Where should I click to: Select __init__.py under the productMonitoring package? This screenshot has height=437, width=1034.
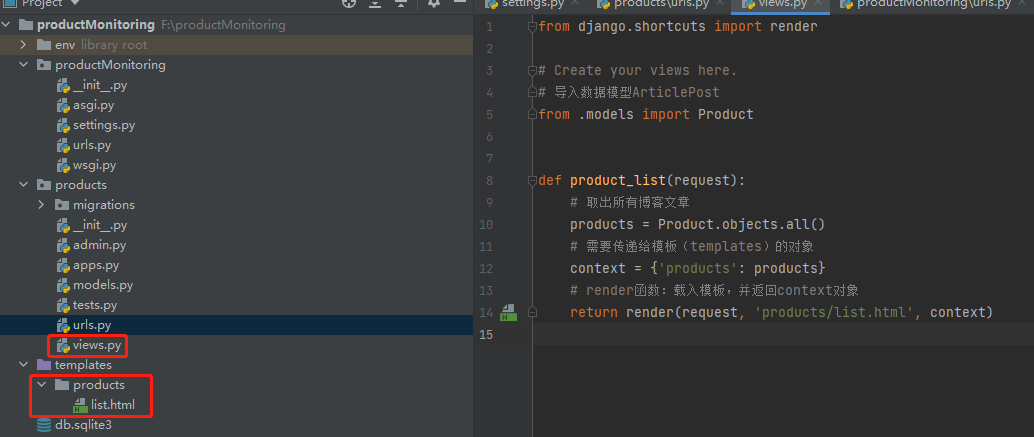tap(100, 85)
